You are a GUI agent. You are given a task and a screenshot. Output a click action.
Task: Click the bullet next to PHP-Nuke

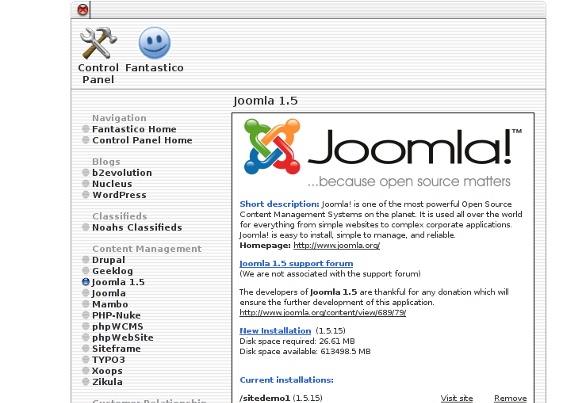click(x=86, y=315)
